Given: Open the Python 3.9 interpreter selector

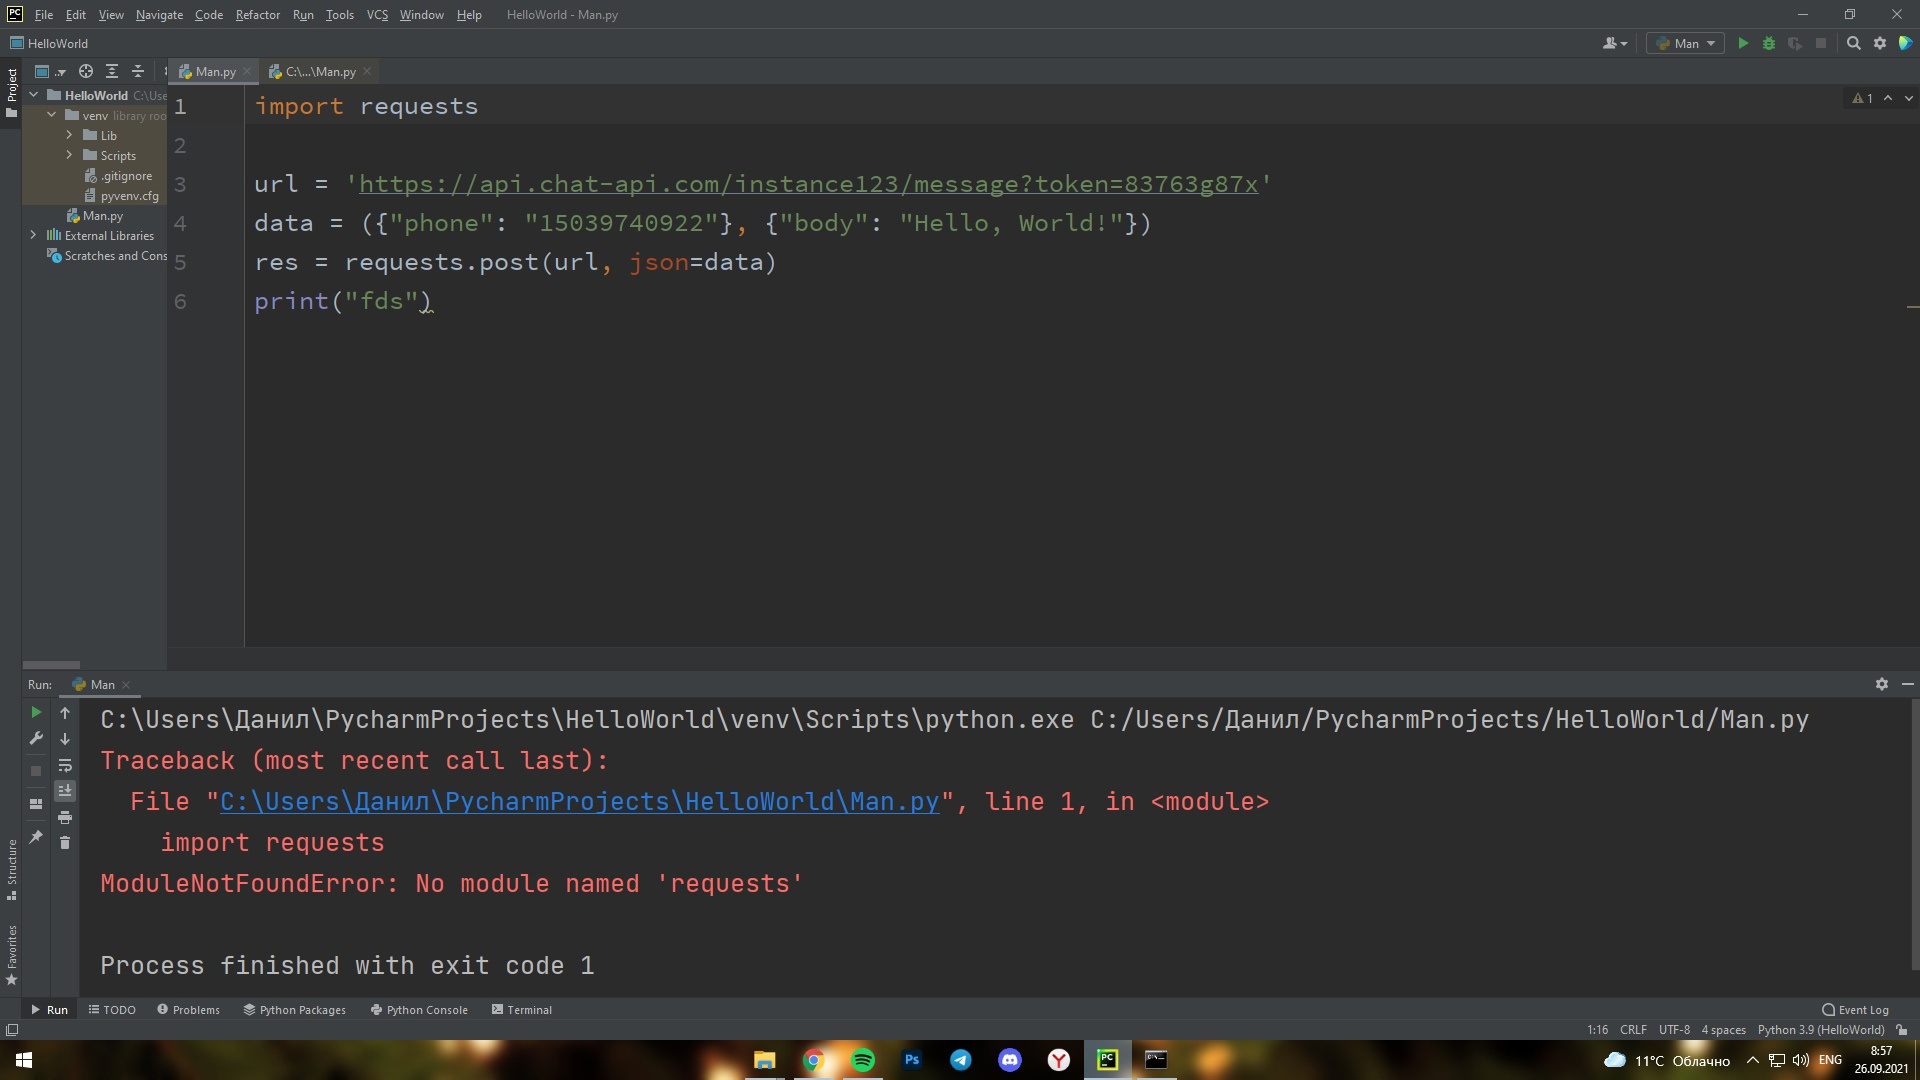Looking at the screenshot, I should [1820, 1029].
